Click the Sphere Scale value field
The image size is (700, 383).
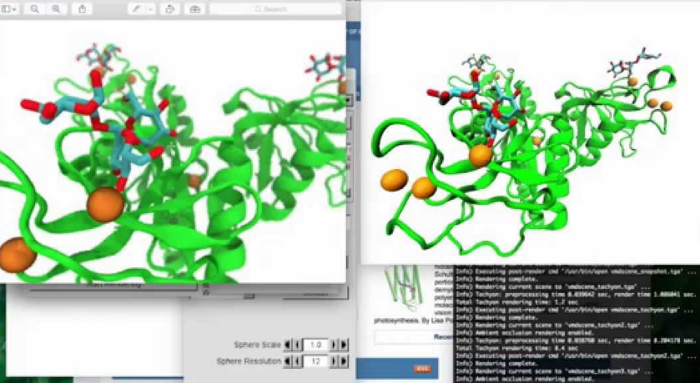(316, 345)
